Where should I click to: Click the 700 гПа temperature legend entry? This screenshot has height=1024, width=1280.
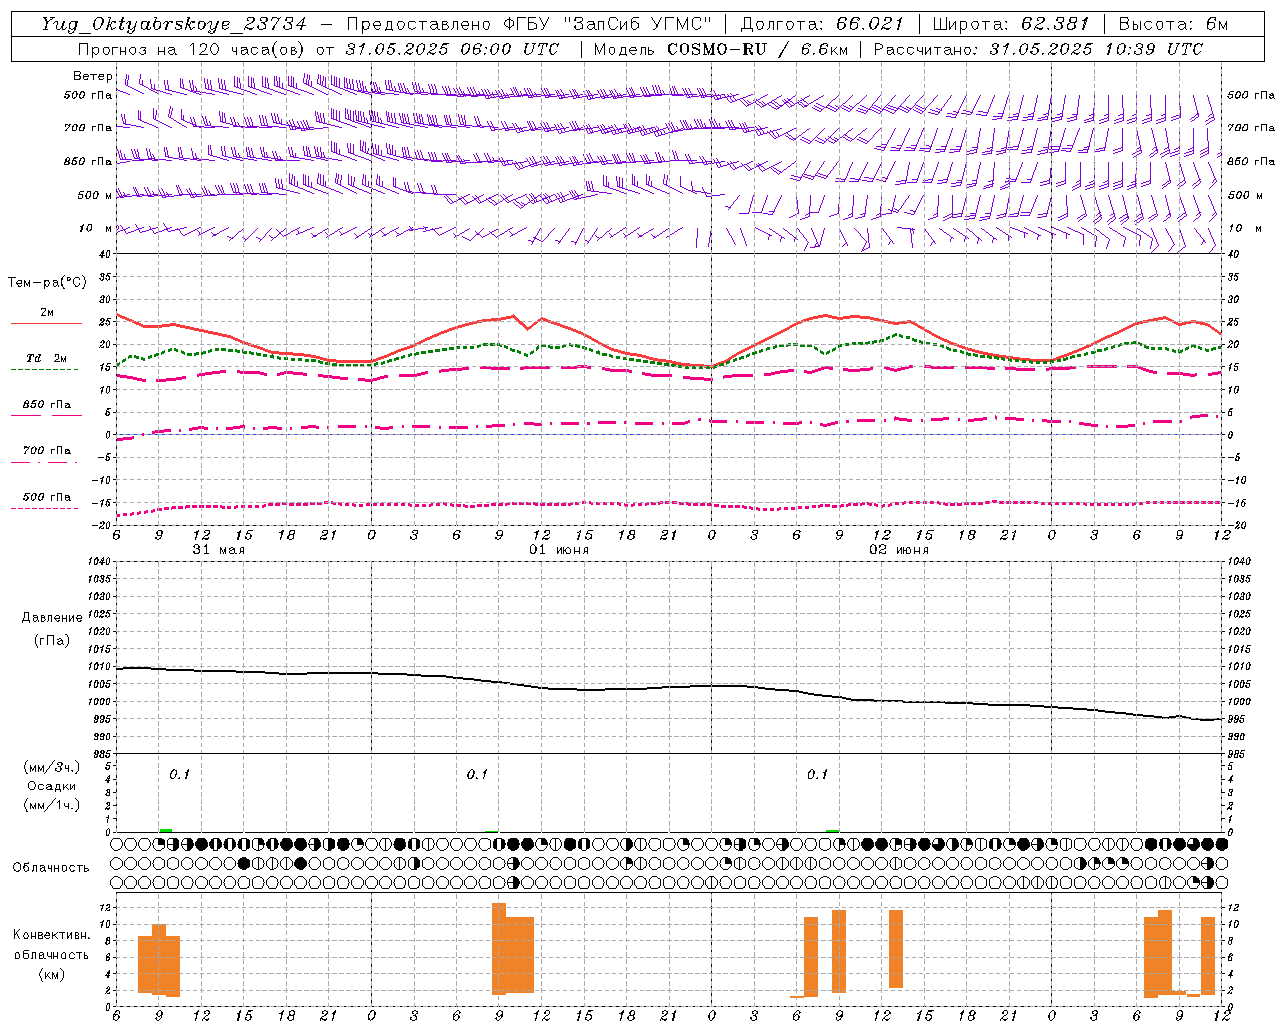46,450
